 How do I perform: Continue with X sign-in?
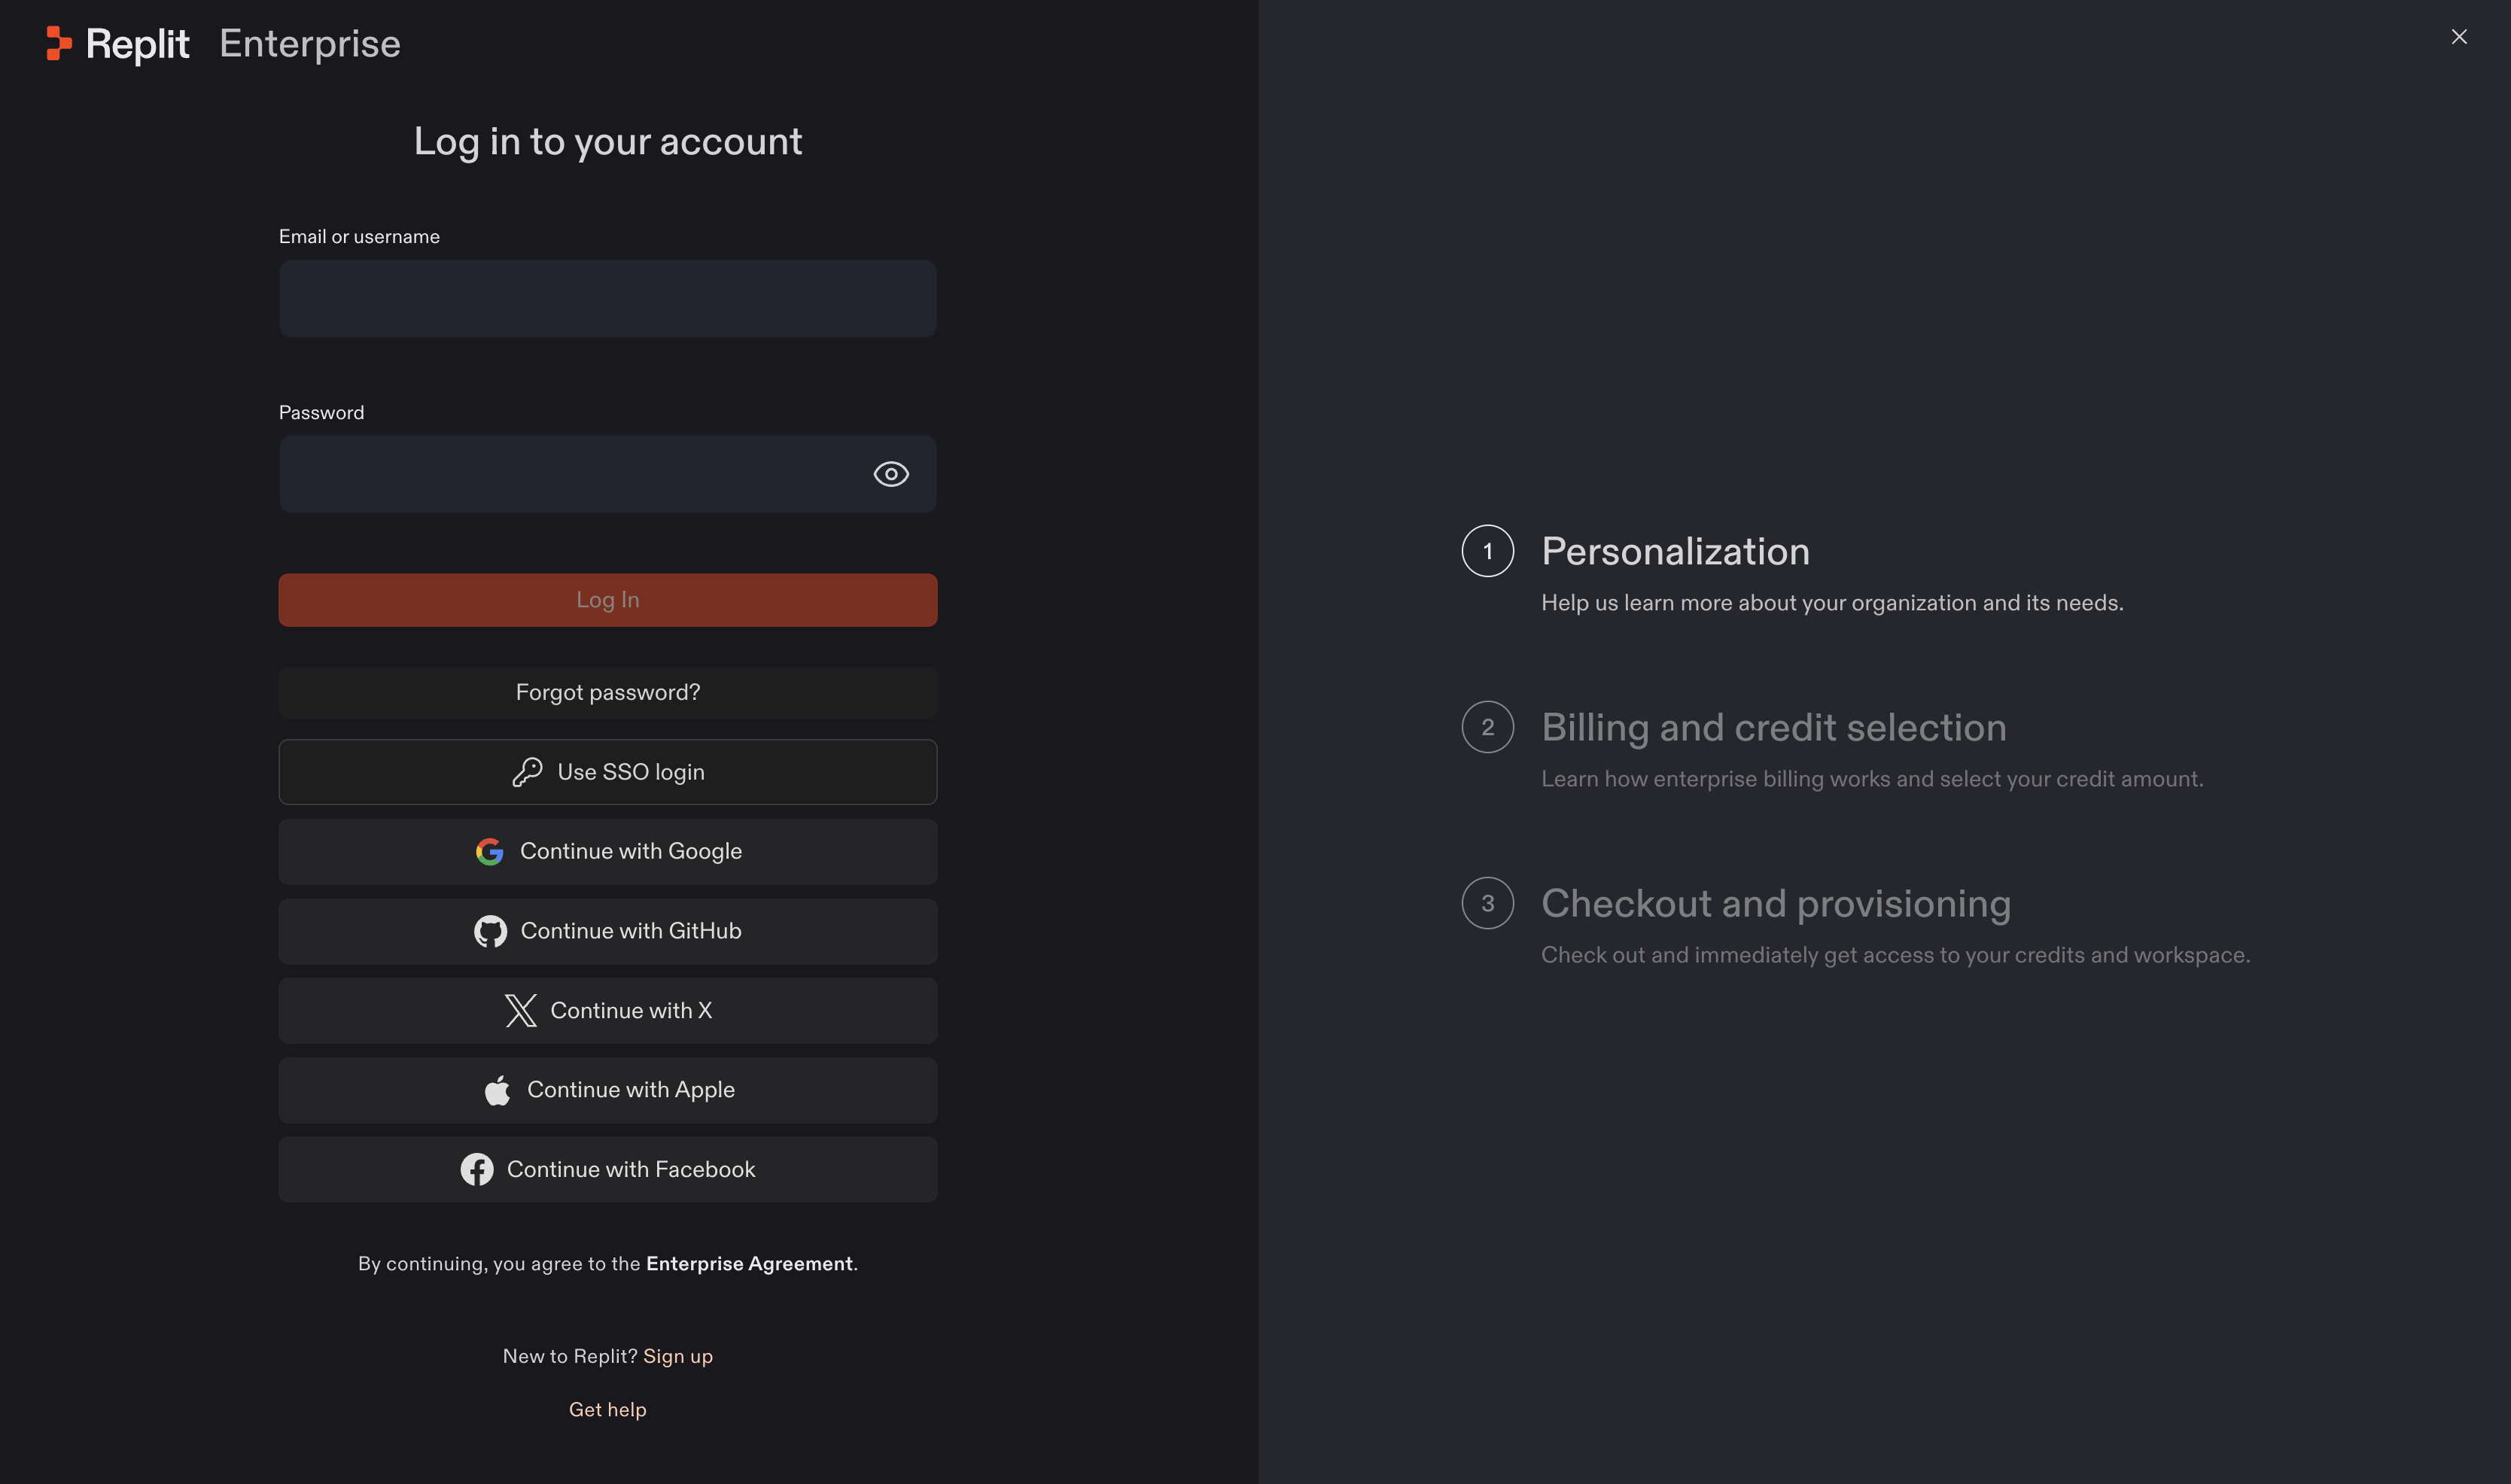pos(608,1010)
